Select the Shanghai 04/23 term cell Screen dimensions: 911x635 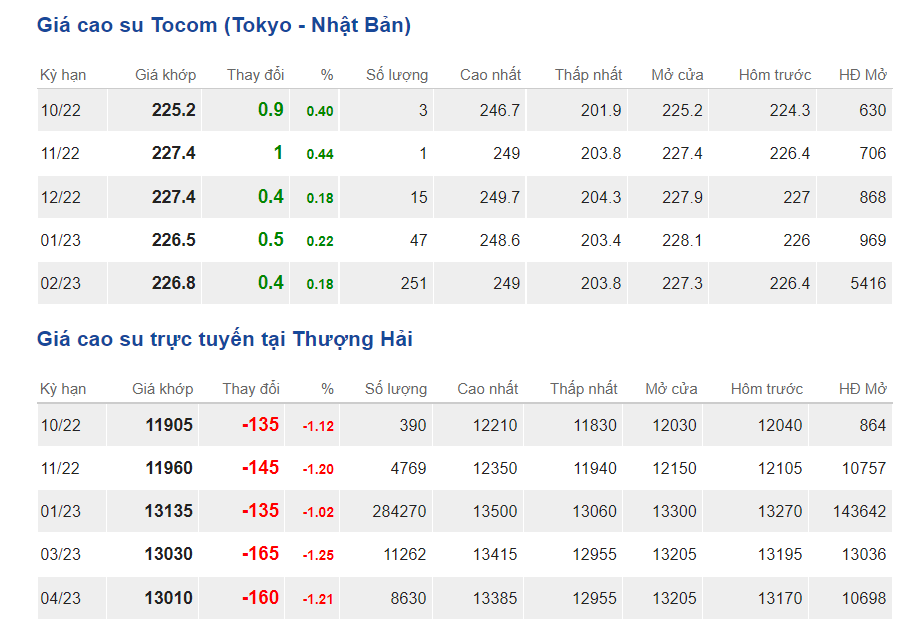coord(60,598)
